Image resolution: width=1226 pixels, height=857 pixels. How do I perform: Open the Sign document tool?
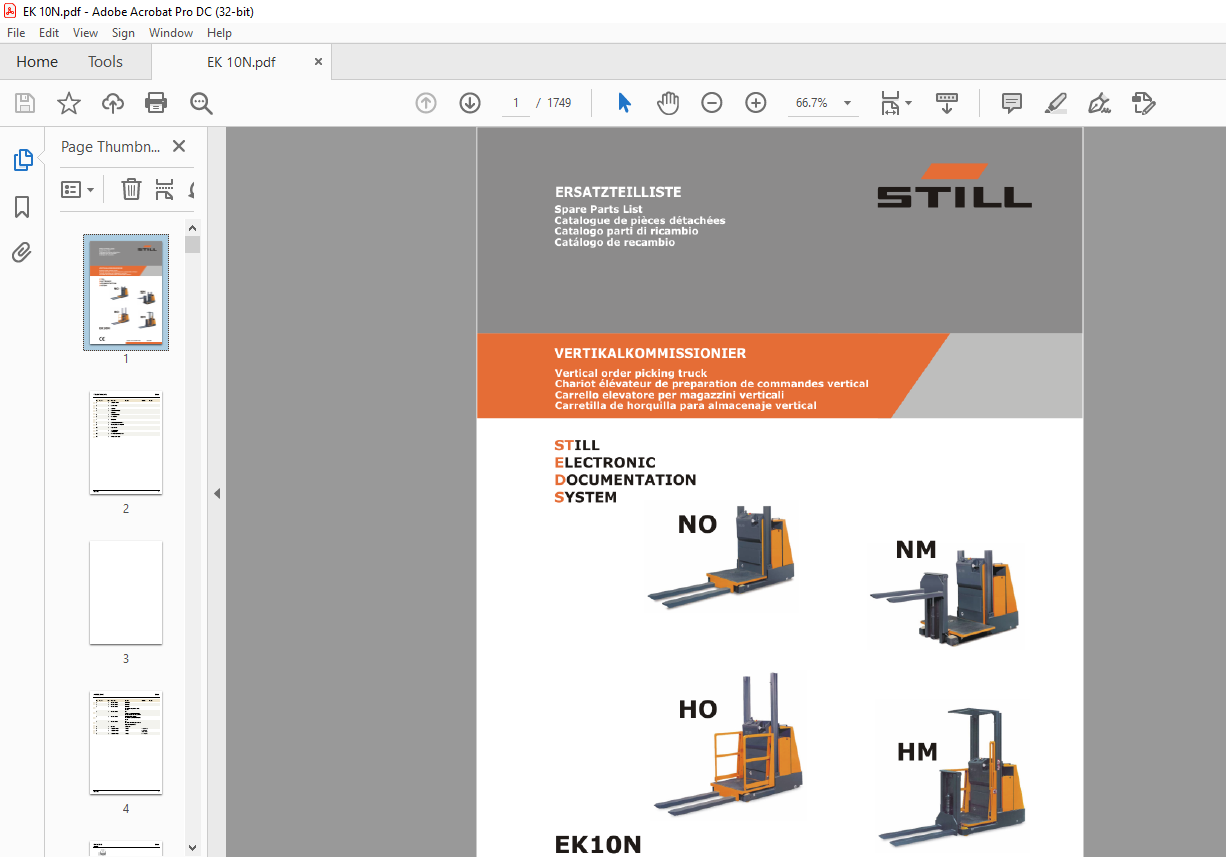pos(1099,103)
